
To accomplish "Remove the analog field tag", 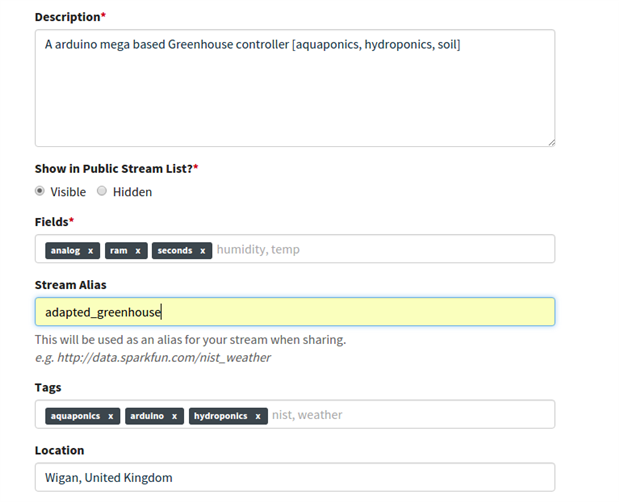I will click(90, 251).
